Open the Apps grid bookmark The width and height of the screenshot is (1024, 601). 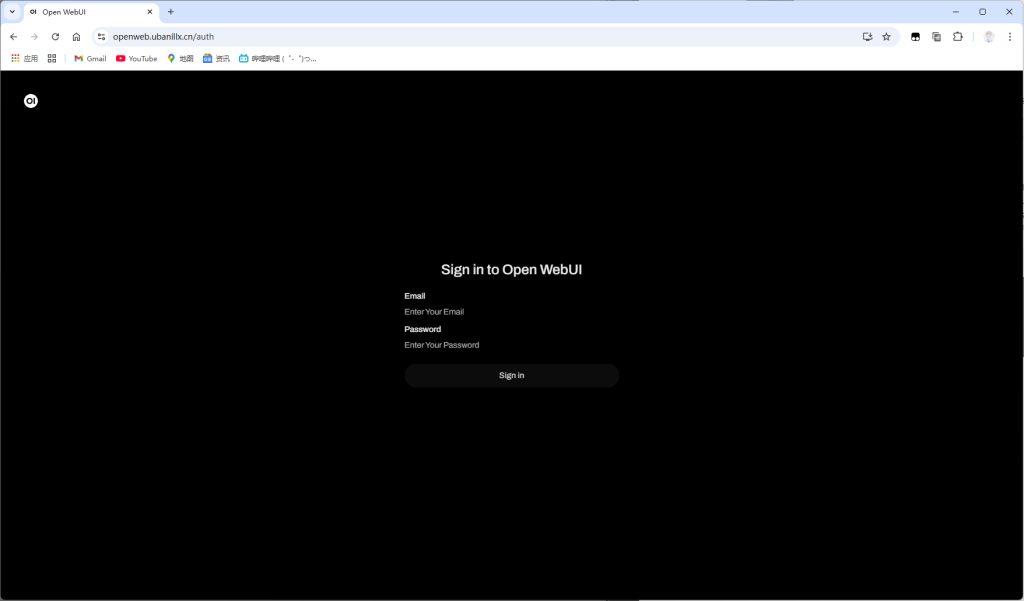point(24,58)
